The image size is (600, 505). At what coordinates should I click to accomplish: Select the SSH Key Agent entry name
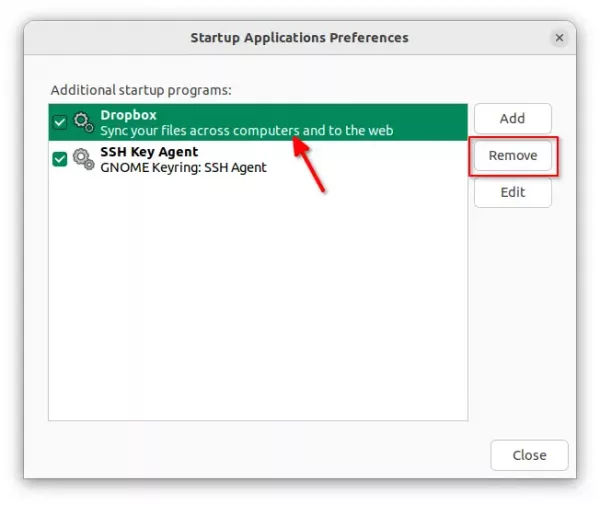click(149, 152)
